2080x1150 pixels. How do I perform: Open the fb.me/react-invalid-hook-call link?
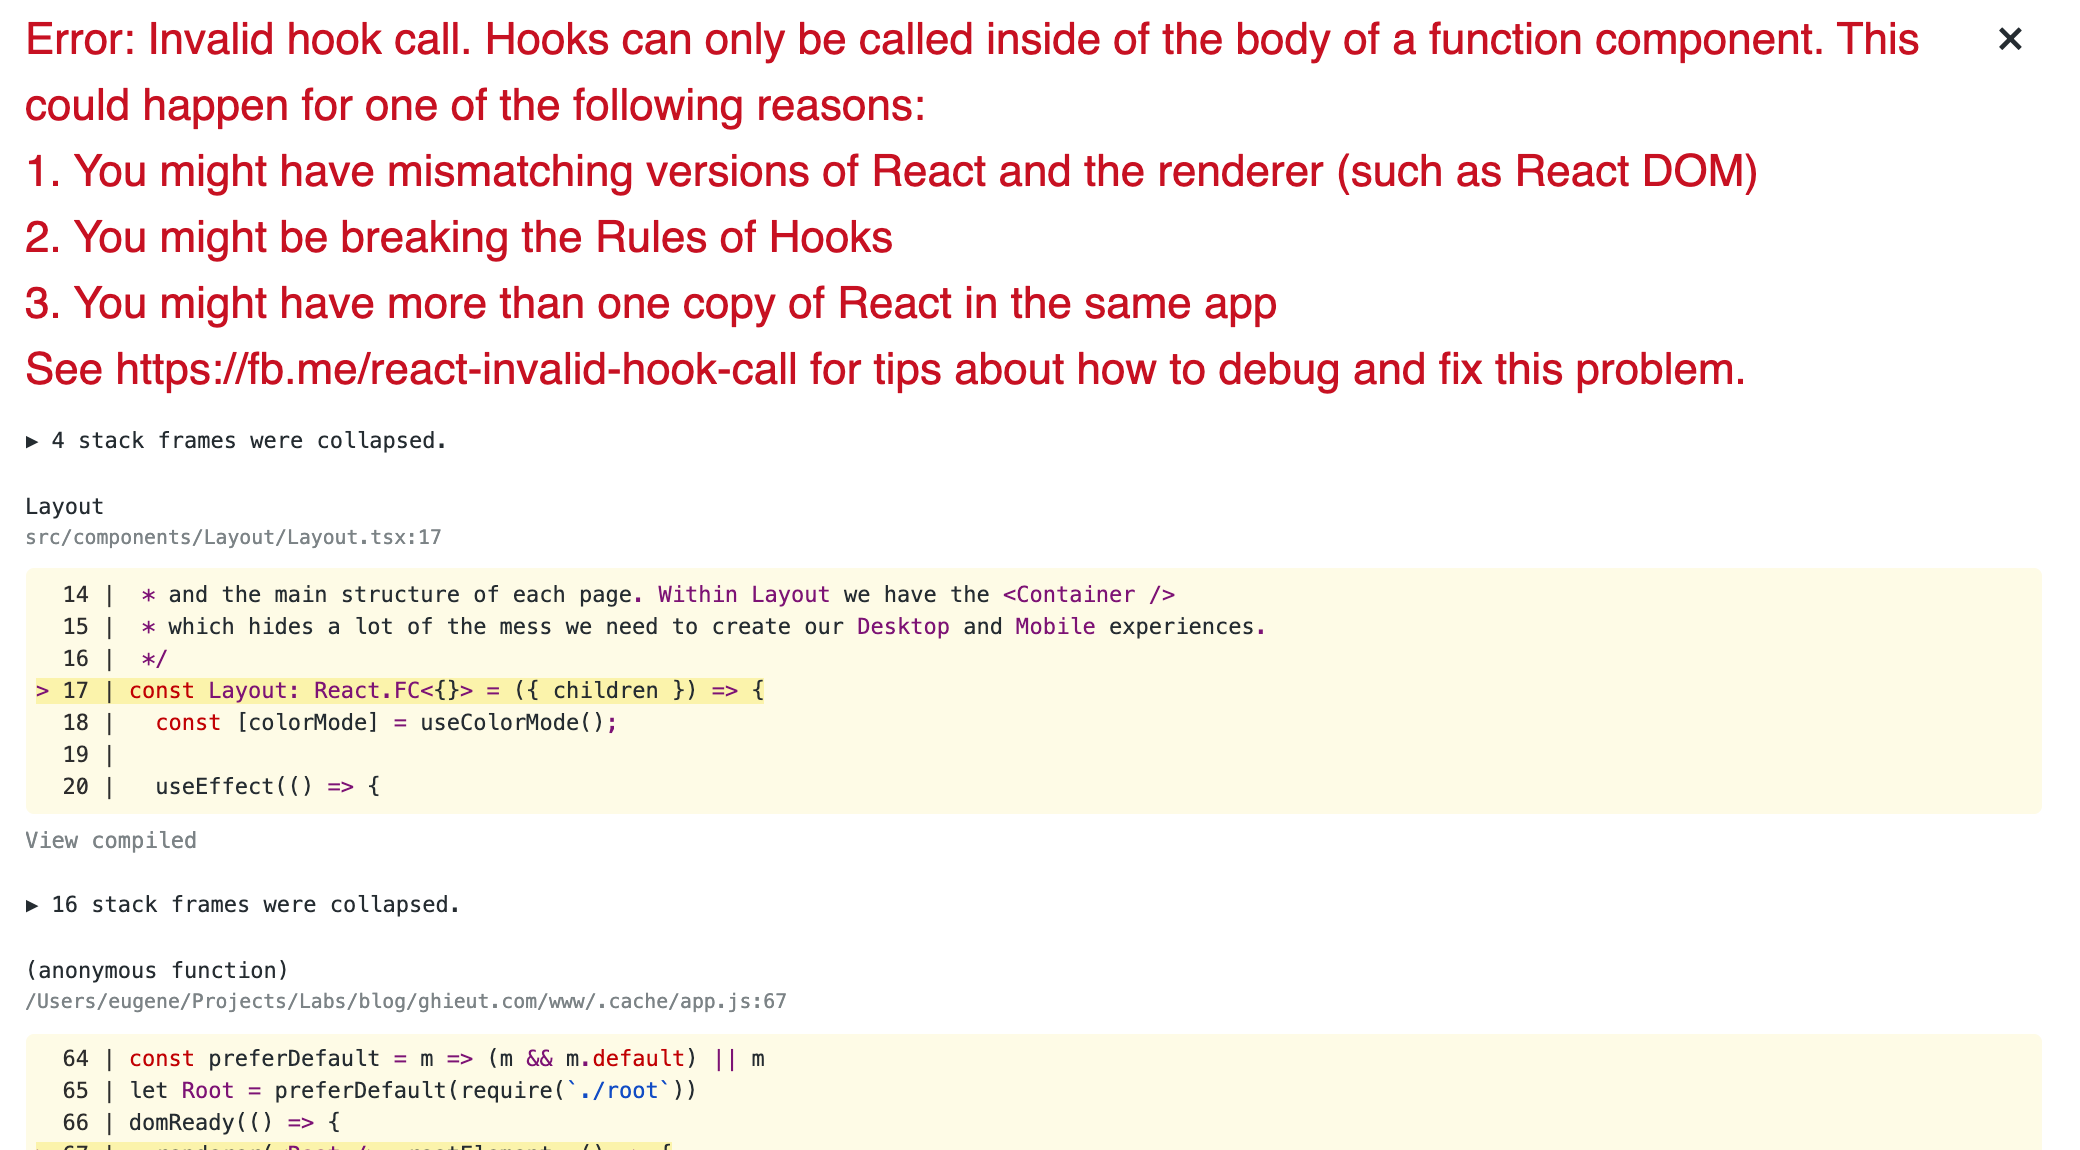pos(456,369)
